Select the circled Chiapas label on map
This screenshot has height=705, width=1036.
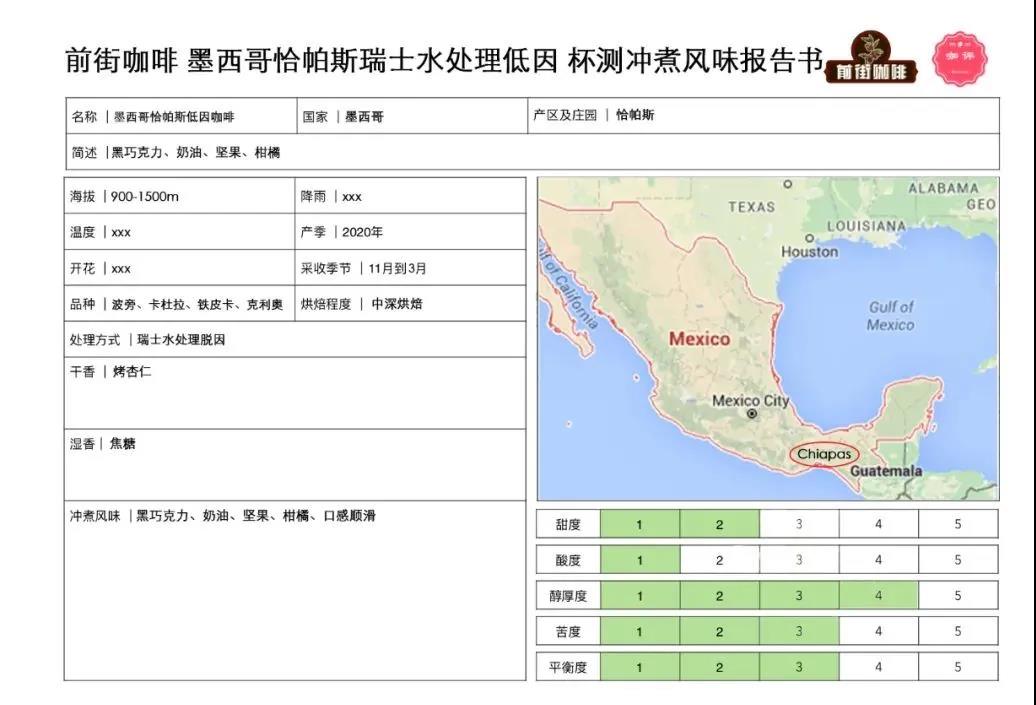[824, 454]
